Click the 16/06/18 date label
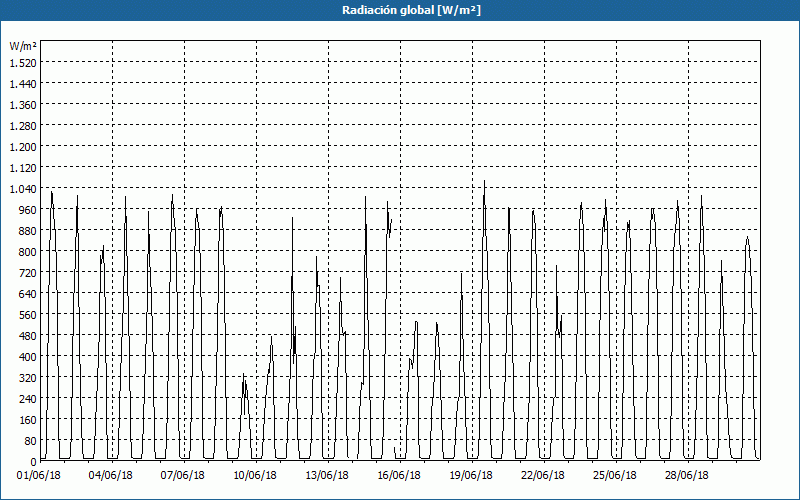This screenshot has width=800, height=500. (x=399, y=475)
